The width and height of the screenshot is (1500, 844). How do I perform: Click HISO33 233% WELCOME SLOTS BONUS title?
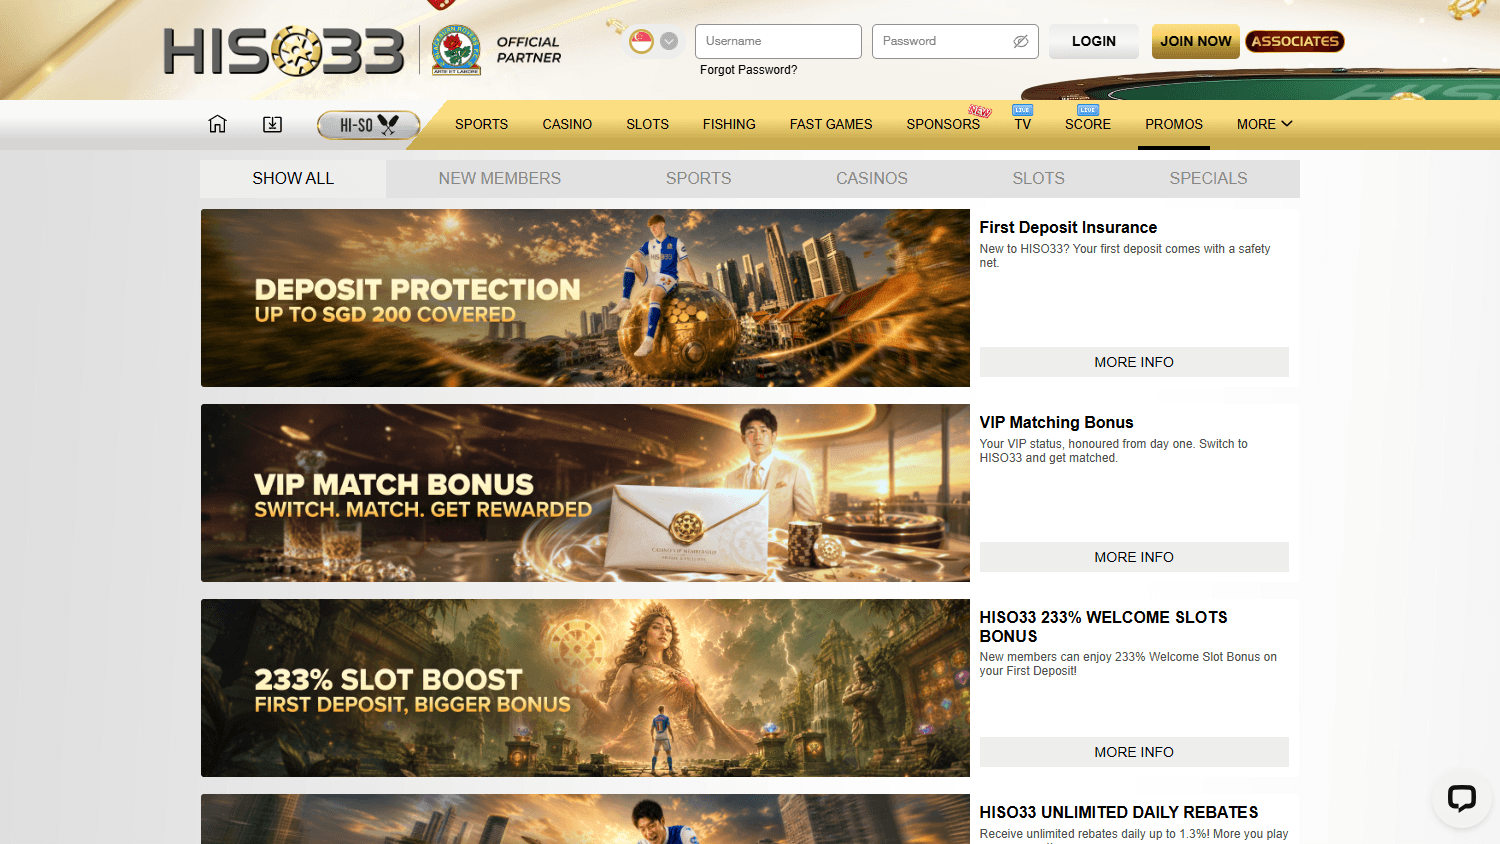[x=1103, y=627]
